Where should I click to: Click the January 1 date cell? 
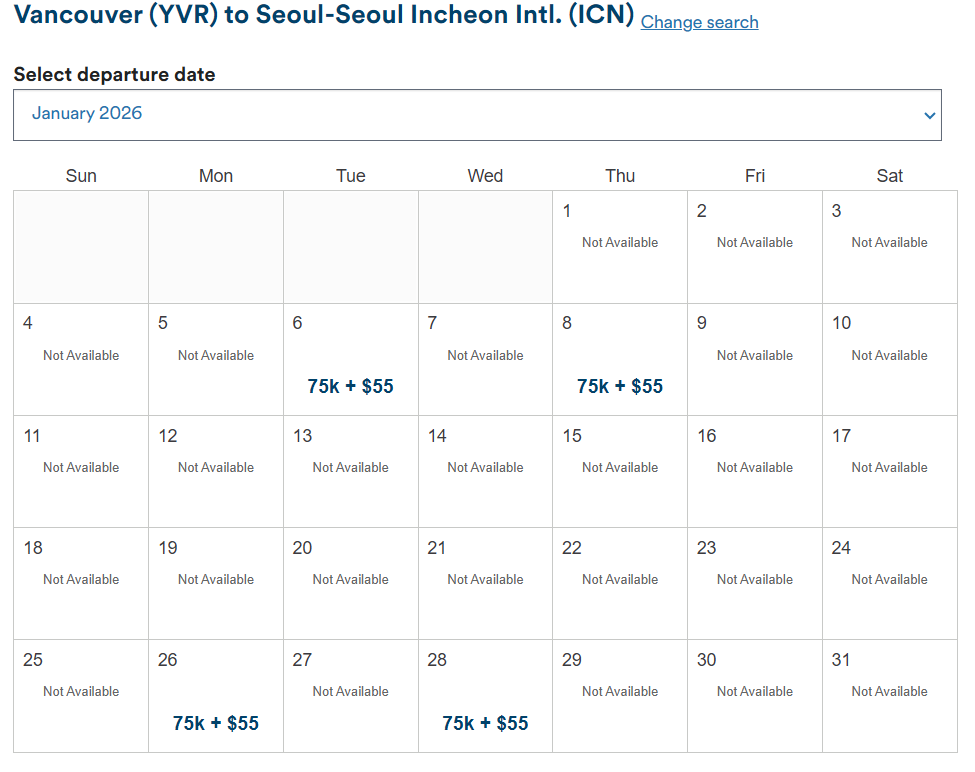[620, 247]
